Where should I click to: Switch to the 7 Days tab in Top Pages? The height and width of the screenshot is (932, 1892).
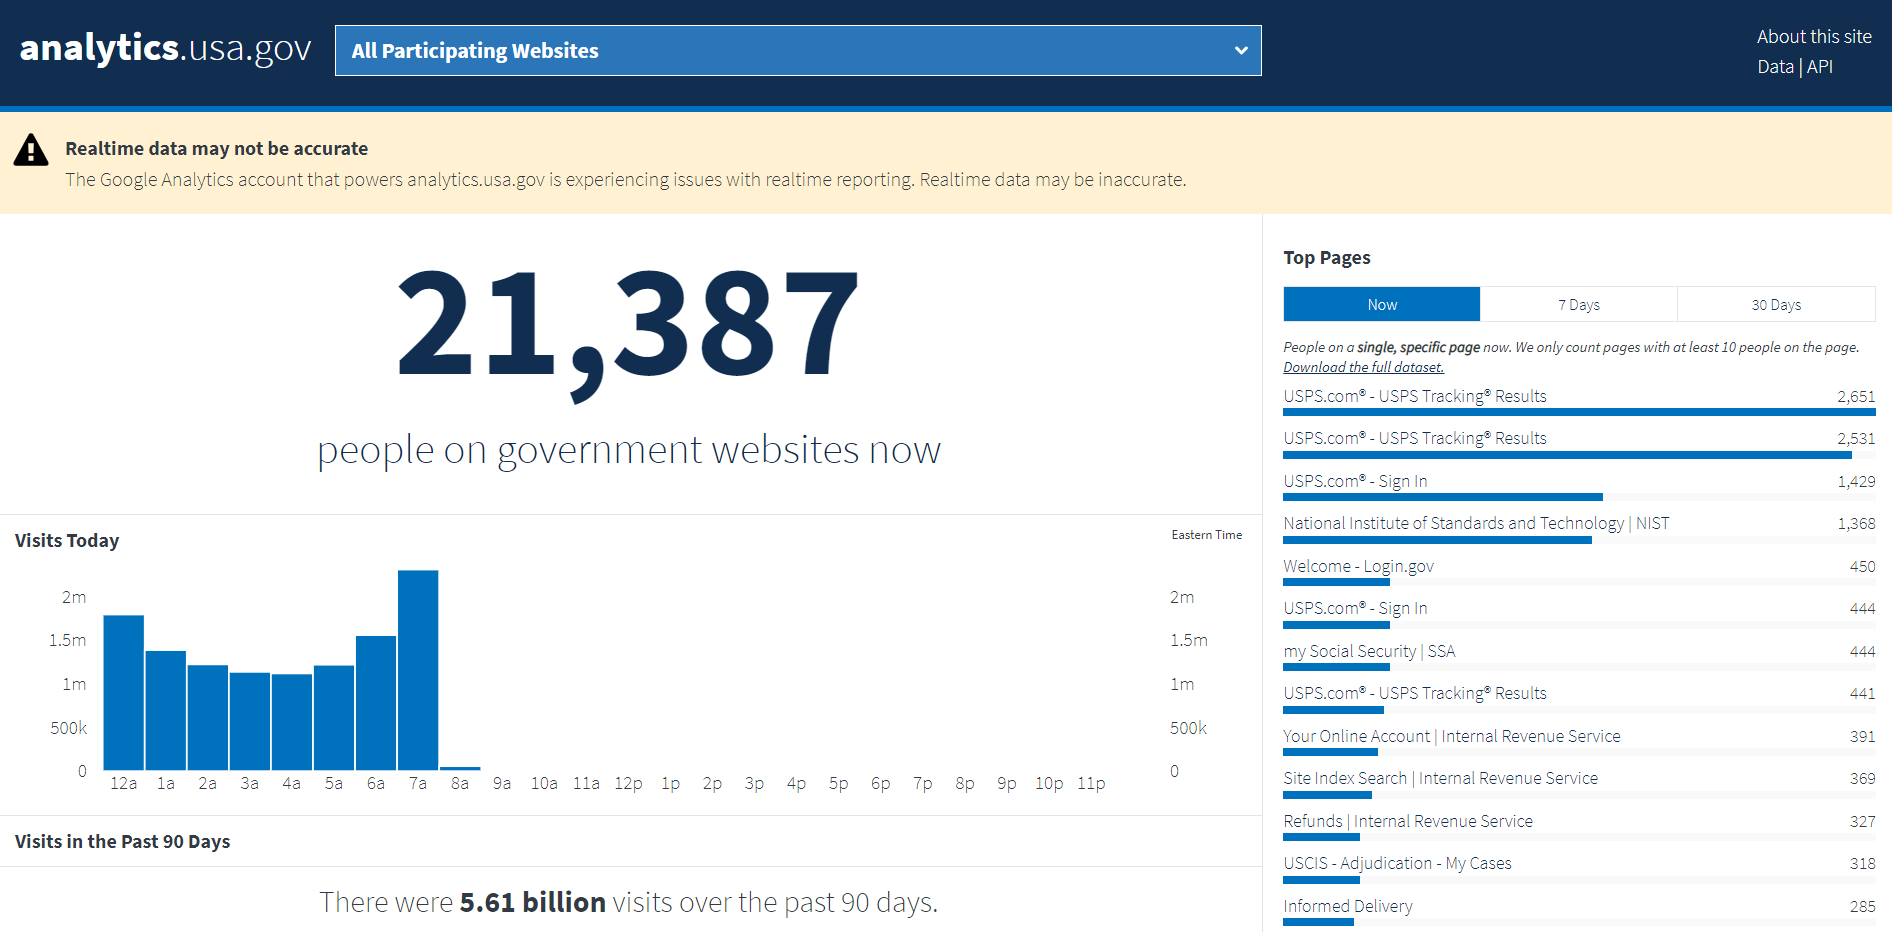coord(1578,304)
